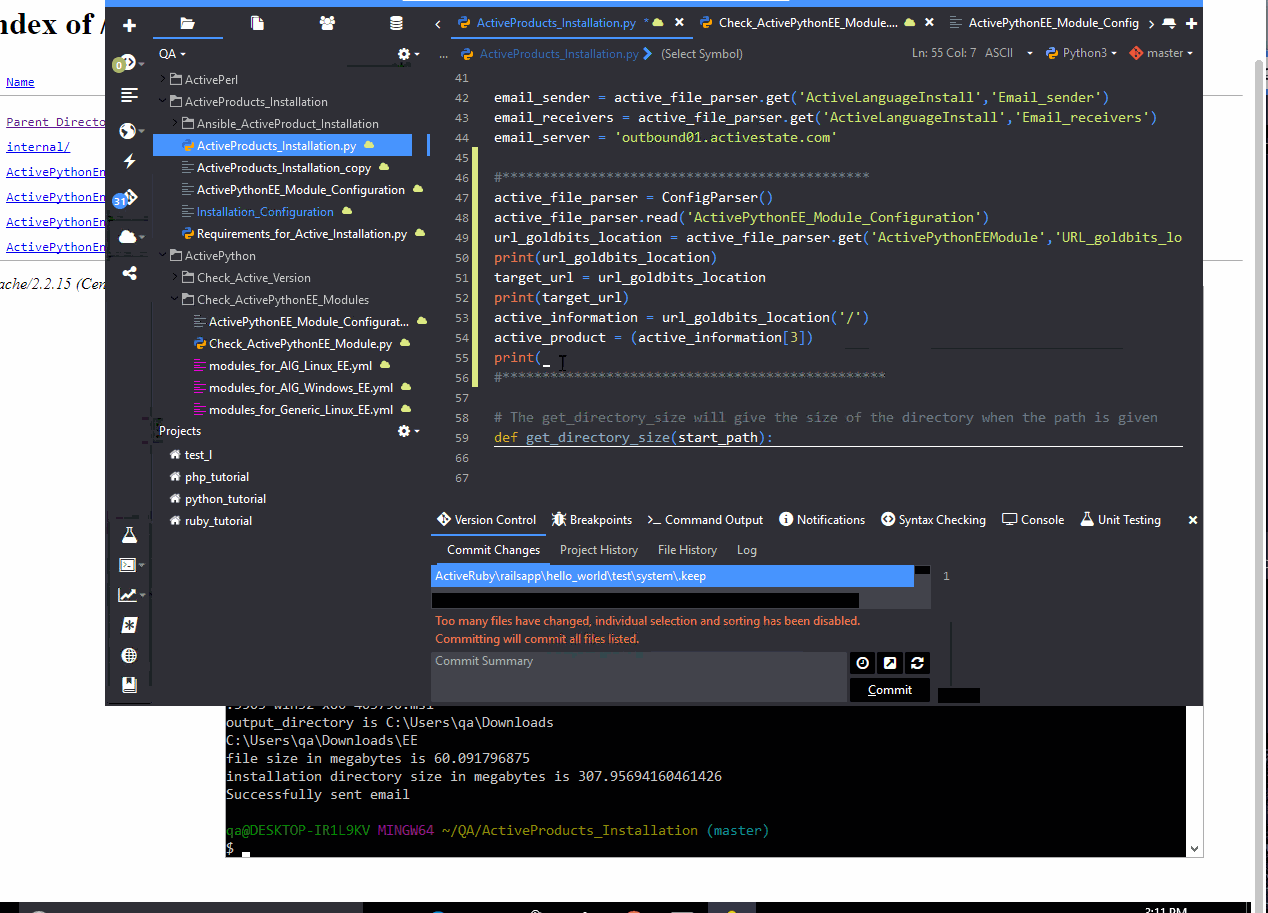The height and width of the screenshot is (913, 1268).
Task: Collapse the ActiveProducts_Installation folder
Action: pyautogui.click(x=161, y=101)
